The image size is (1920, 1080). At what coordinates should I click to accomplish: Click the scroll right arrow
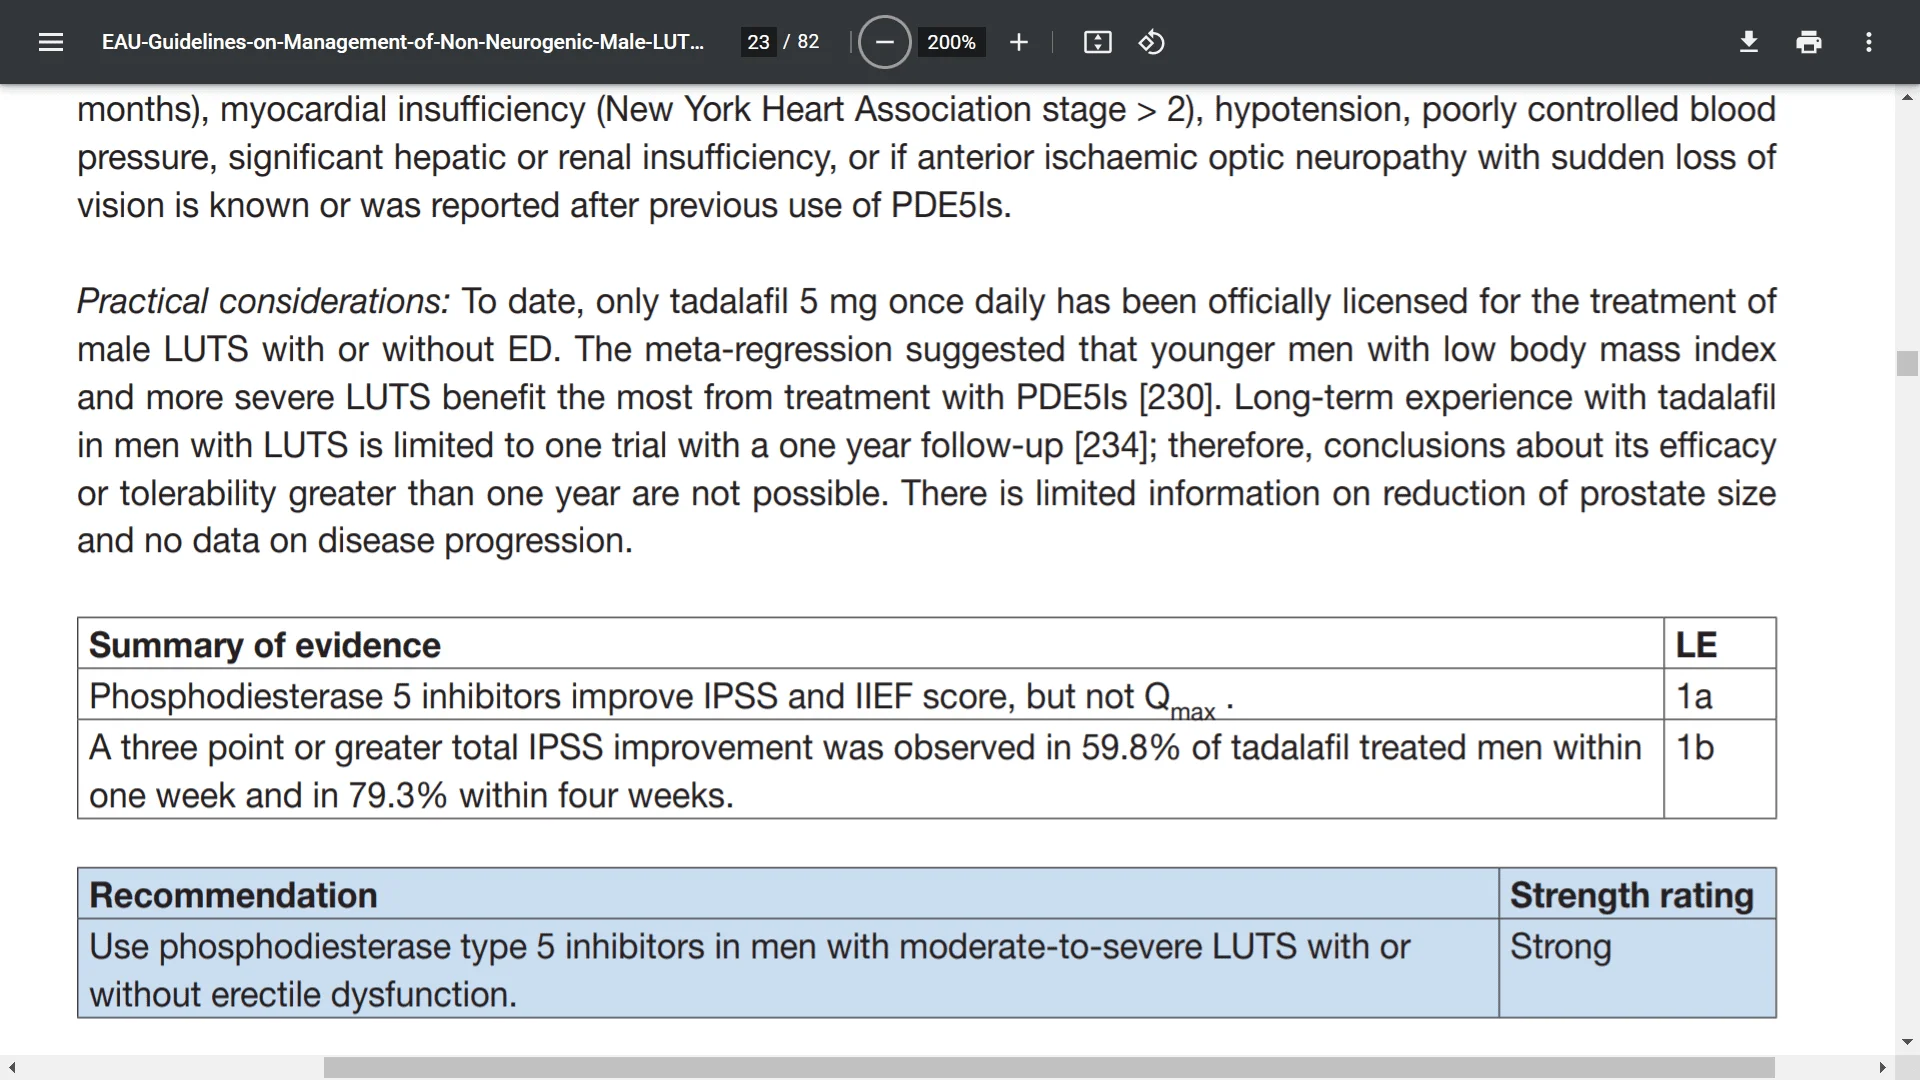(1882, 1068)
